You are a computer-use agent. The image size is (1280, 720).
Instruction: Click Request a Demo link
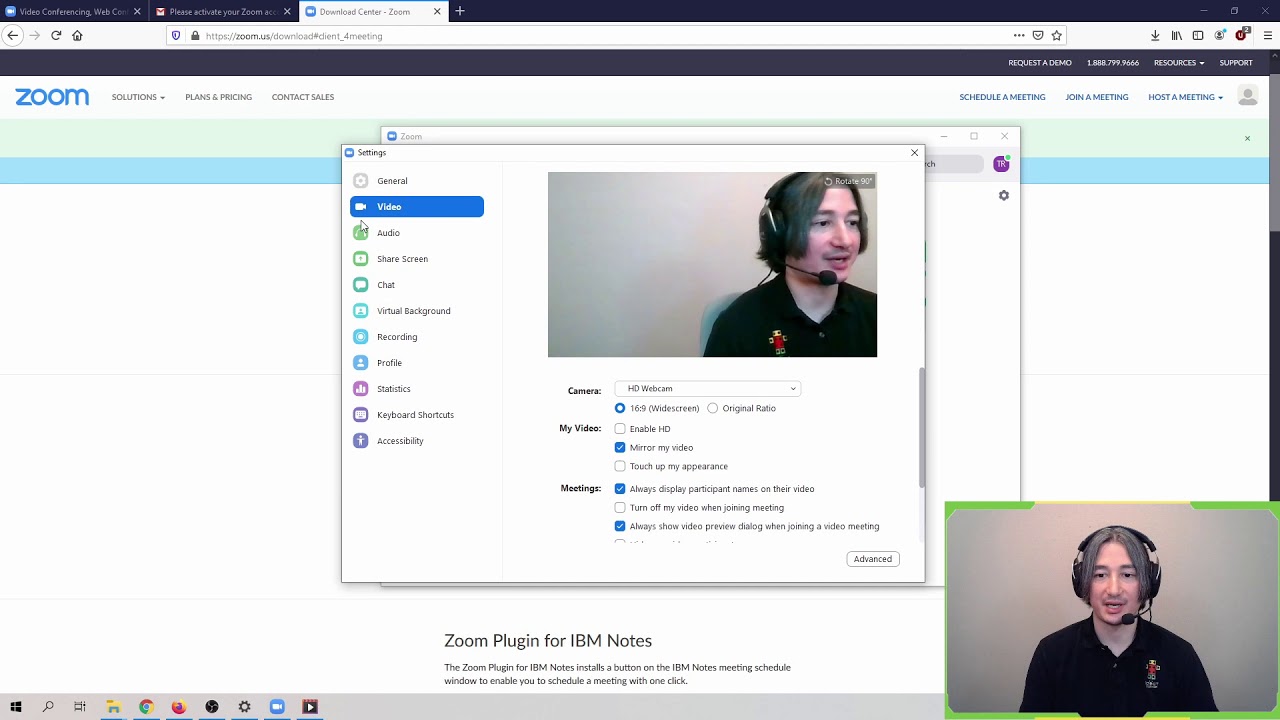(x=1040, y=63)
